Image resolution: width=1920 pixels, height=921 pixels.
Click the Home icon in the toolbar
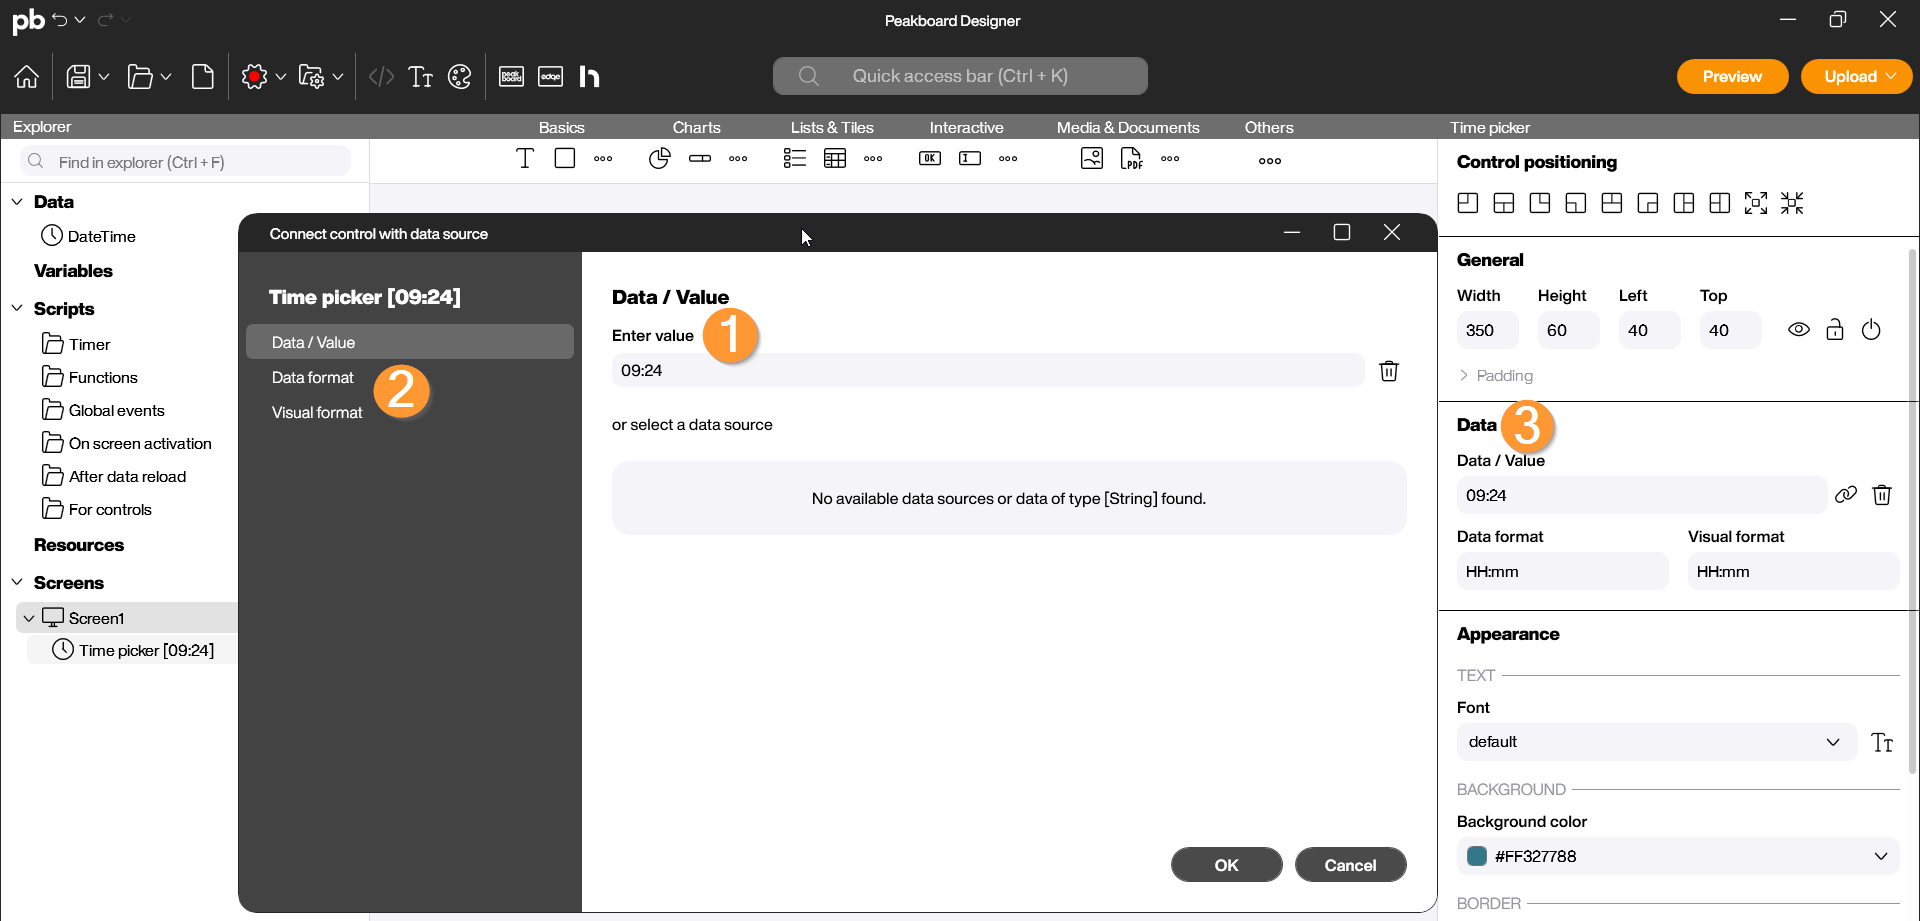click(x=27, y=77)
